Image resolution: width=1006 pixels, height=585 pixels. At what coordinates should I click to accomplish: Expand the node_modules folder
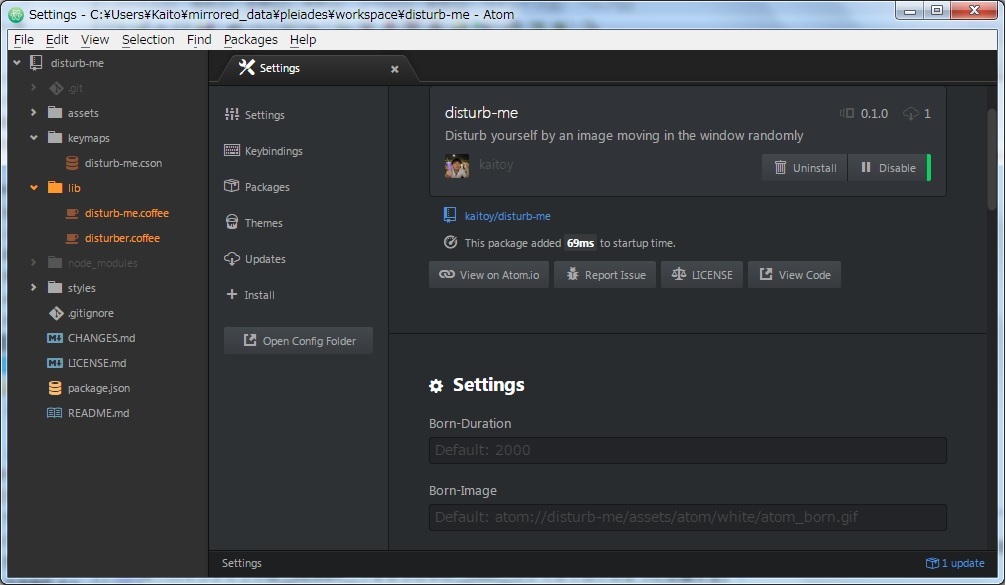tap(33, 263)
